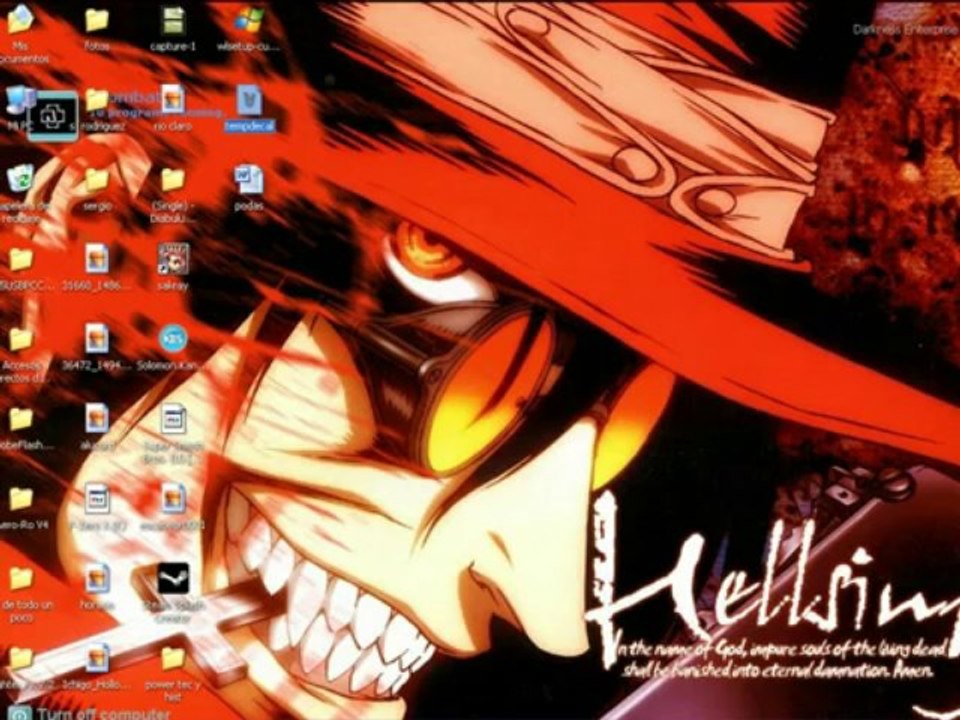Open the Recycle Bin icon
The image size is (960, 720).
[x=22, y=179]
